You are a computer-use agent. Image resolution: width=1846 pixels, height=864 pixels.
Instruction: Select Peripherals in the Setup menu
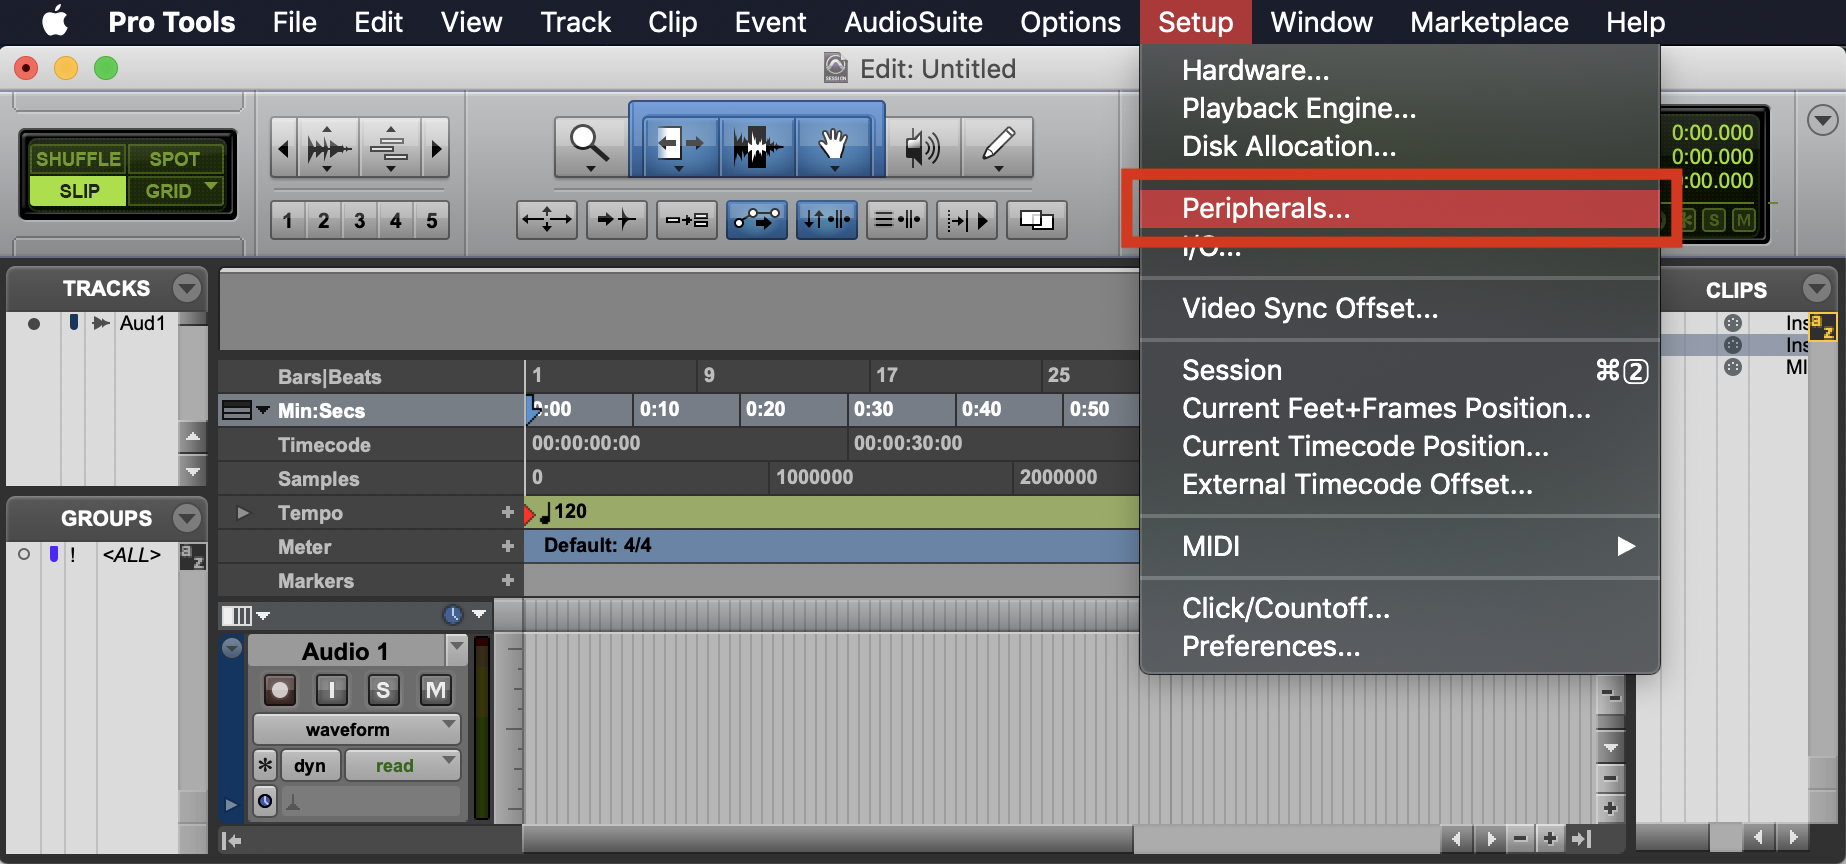[x=1400, y=208]
